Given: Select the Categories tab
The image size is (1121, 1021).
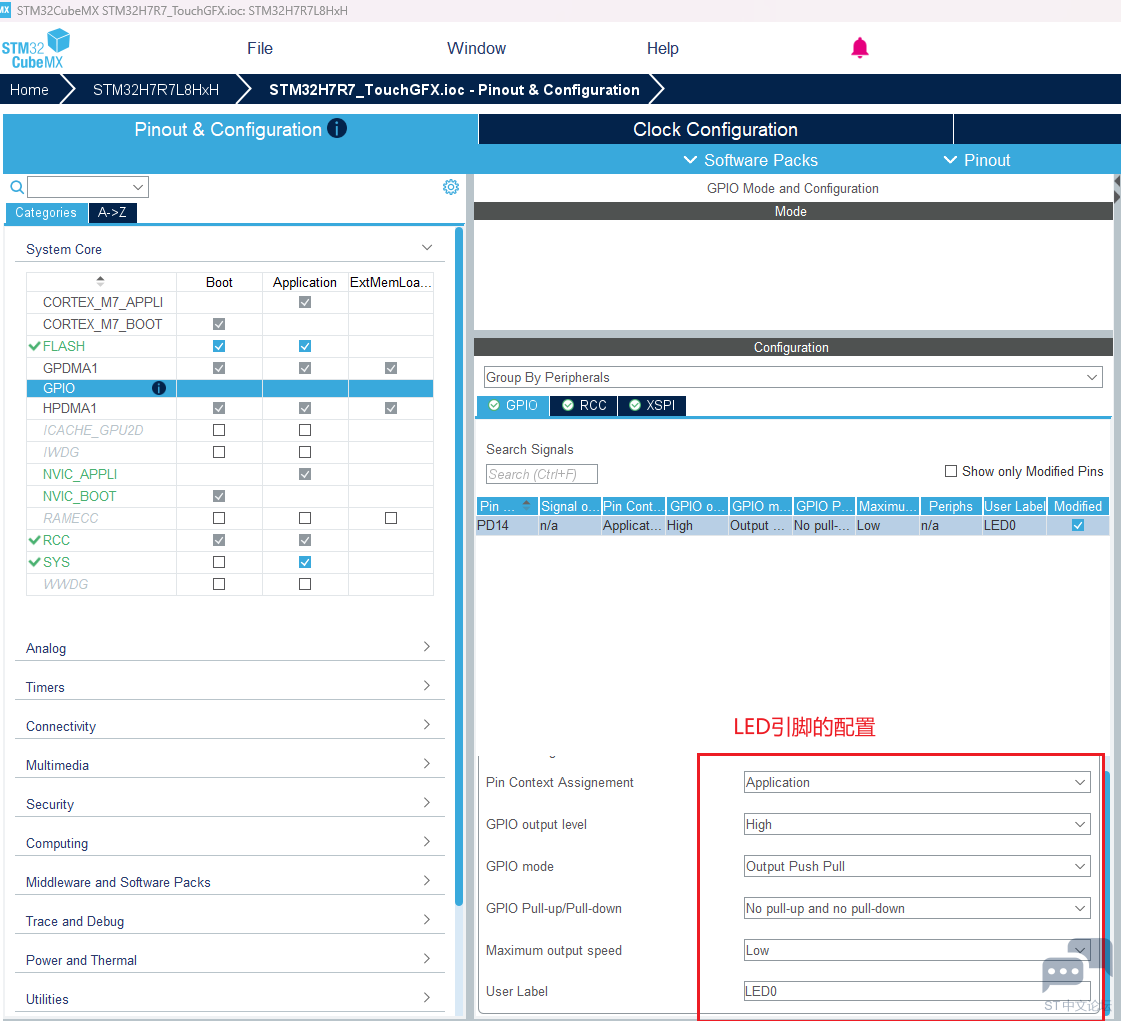Looking at the screenshot, I should tap(46, 212).
